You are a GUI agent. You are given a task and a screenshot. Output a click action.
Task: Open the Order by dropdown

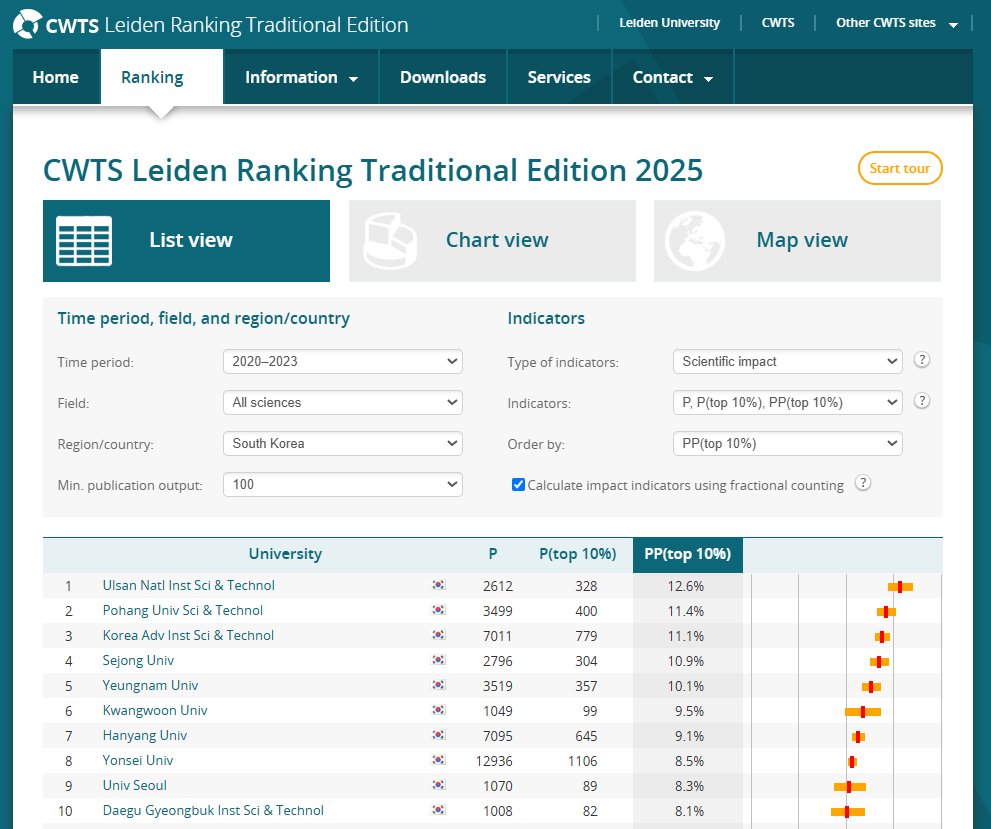click(x=787, y=443)
